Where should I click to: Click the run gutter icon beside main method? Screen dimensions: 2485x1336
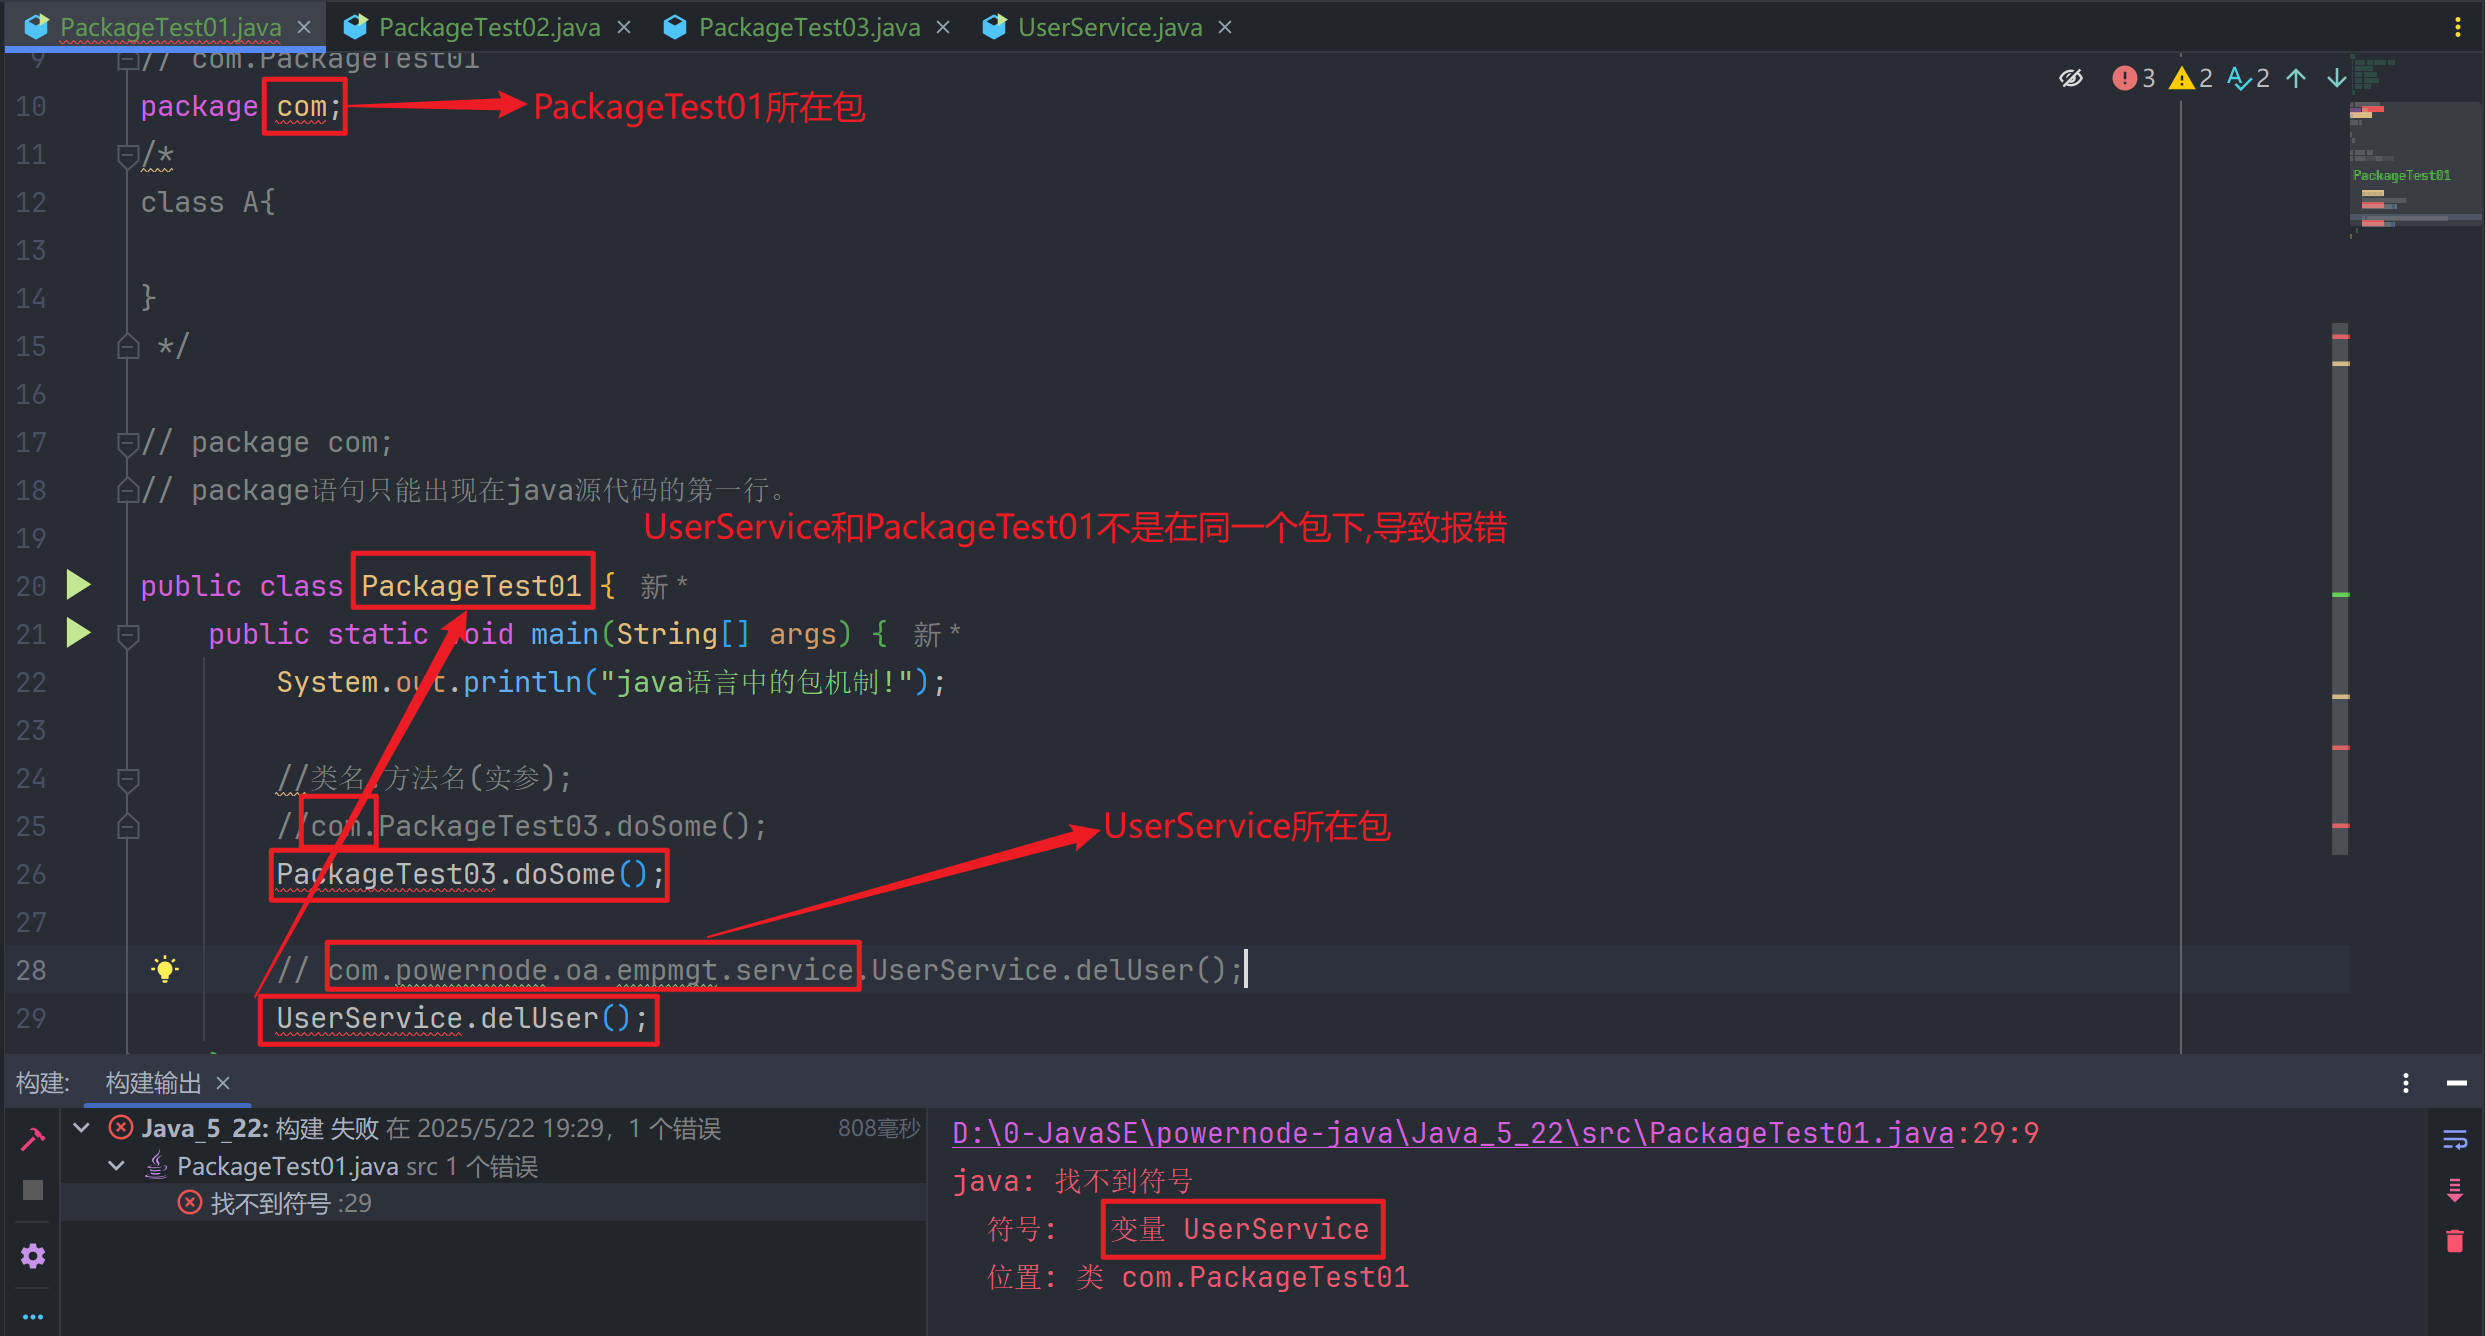[78, 633]
